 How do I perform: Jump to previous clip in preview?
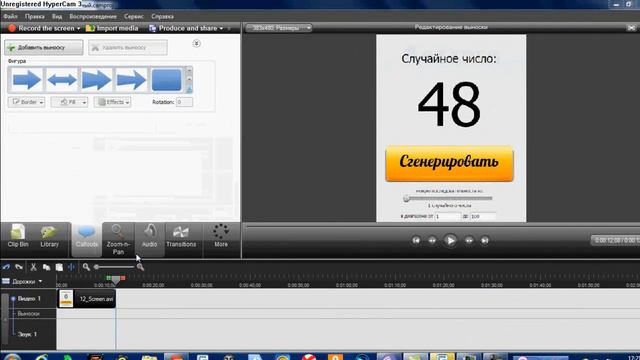(x=416, y=240)
